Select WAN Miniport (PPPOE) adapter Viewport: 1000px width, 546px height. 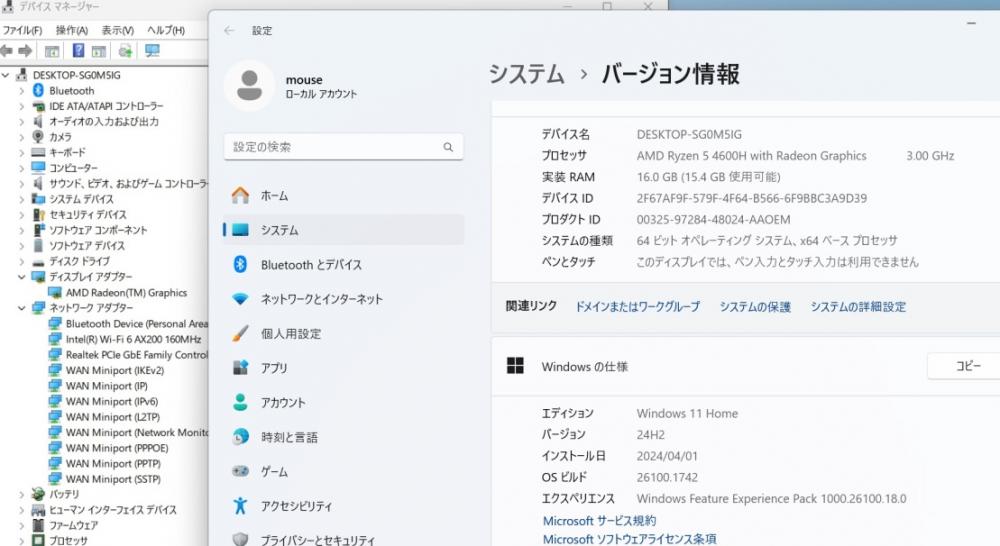(x=117, y=448)
